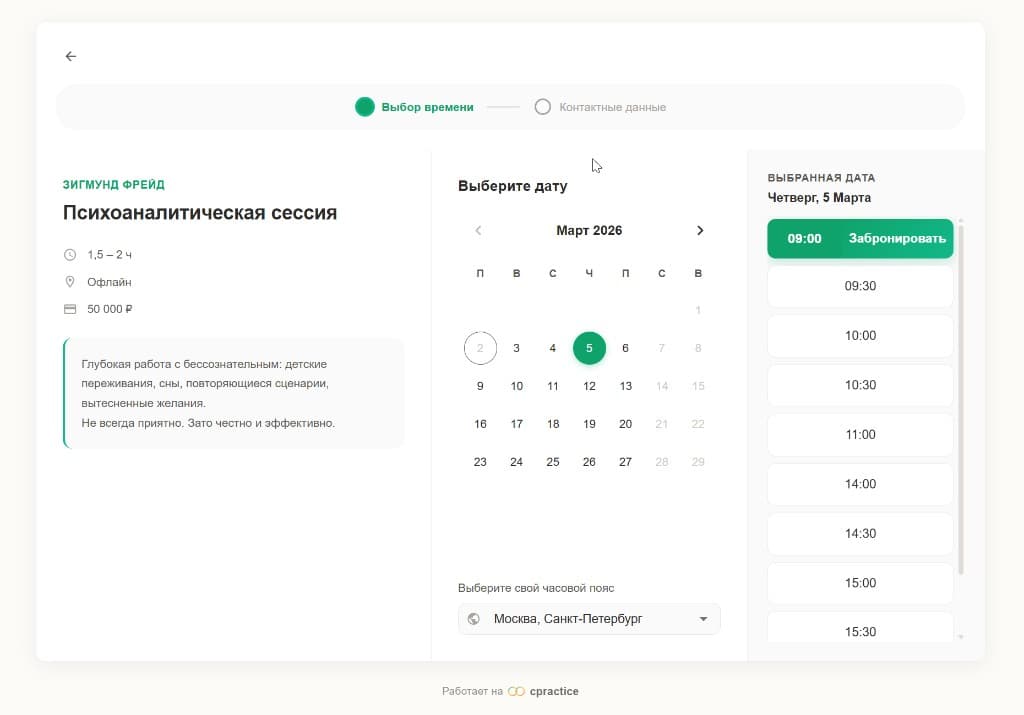This screenshot has width=1024, height=715.
Task: Click the location pin icon beside Офлайн
Action: coord(70,281)
